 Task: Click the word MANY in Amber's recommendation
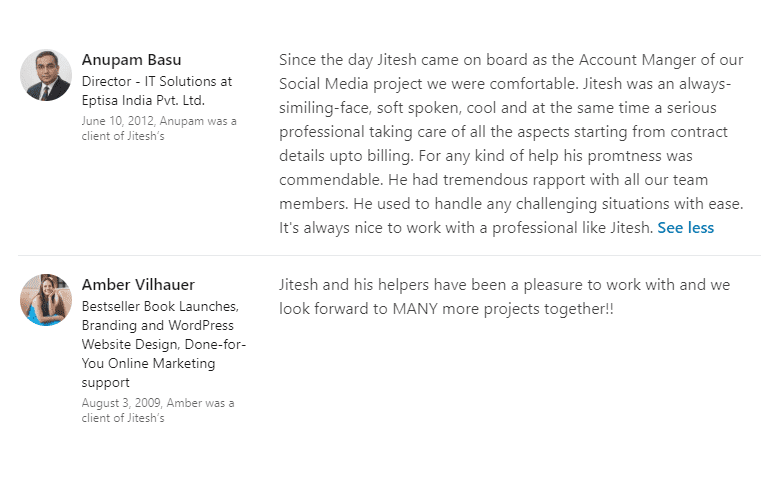[x=415, y=309]
